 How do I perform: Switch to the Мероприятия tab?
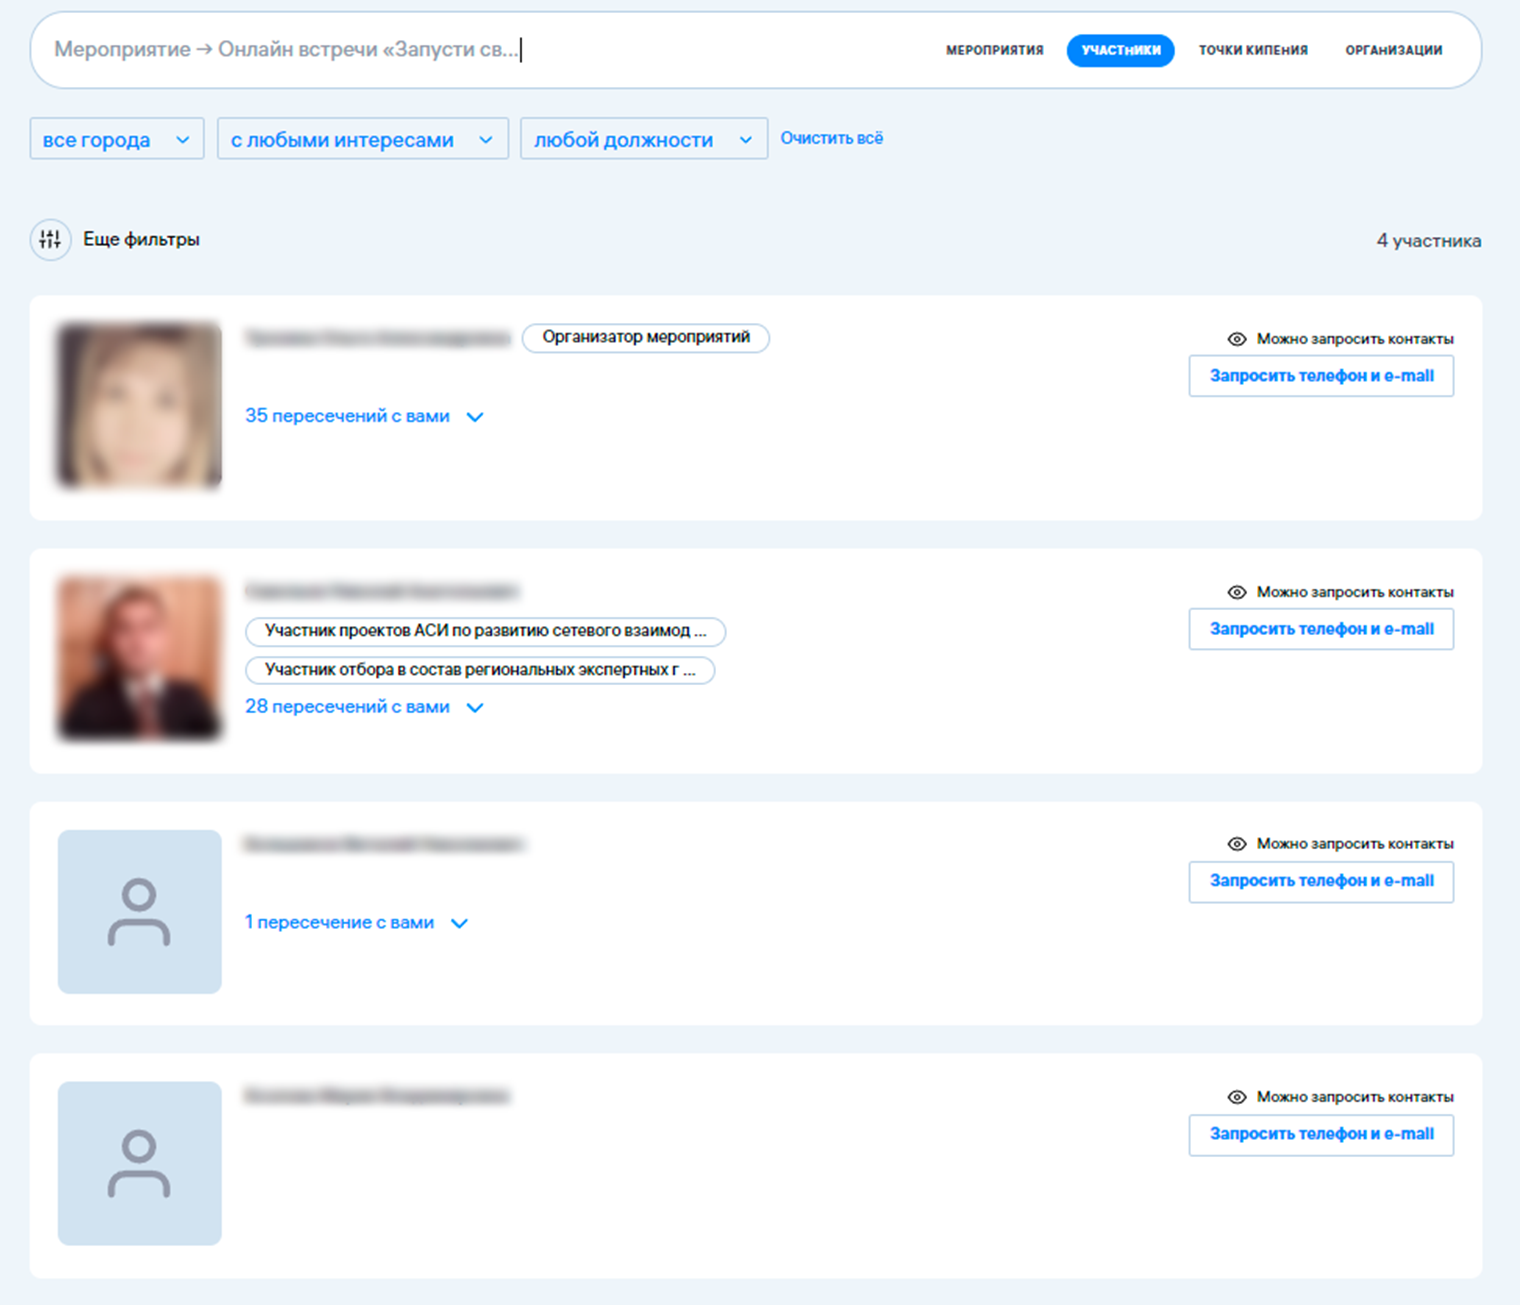(x=994, y=50)
